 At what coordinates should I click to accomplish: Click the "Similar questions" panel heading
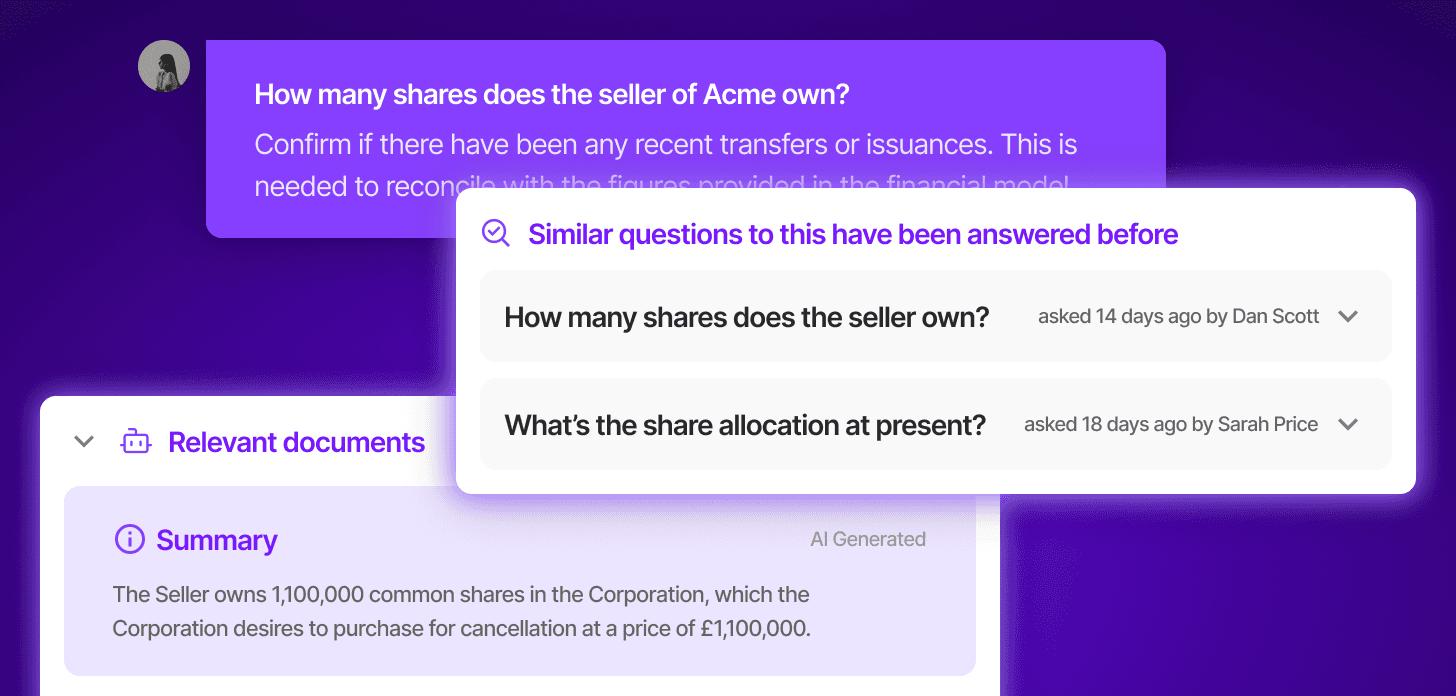(x=853, y=234)
